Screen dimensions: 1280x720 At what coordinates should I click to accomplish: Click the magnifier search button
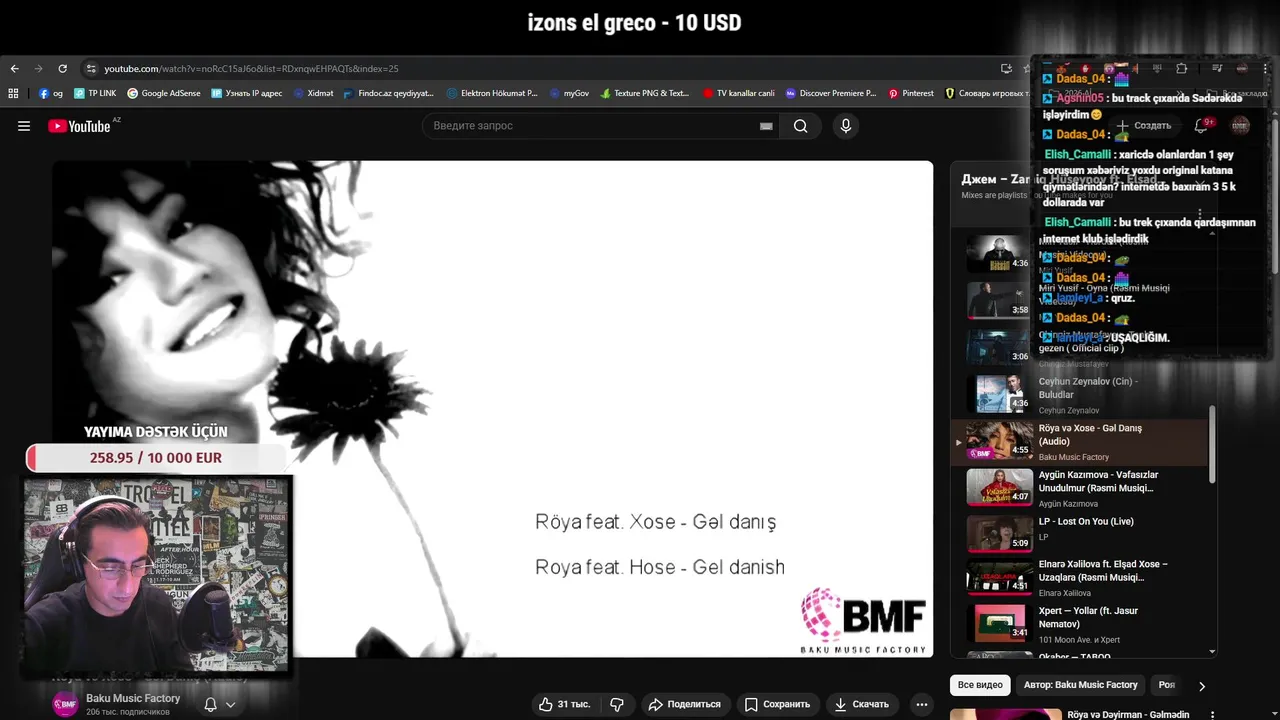click(x=801, y=126)
